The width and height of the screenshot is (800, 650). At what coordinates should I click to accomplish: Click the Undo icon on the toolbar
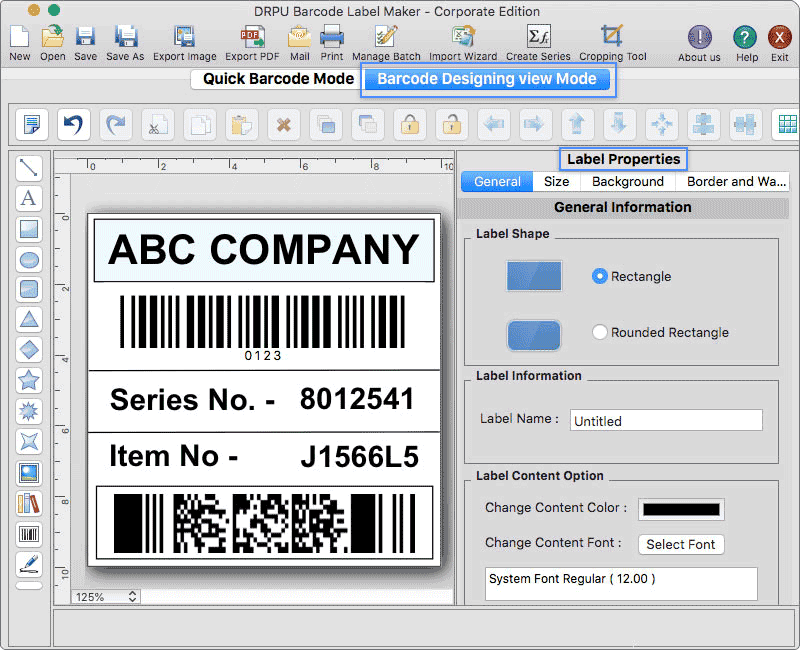point(73,124)
